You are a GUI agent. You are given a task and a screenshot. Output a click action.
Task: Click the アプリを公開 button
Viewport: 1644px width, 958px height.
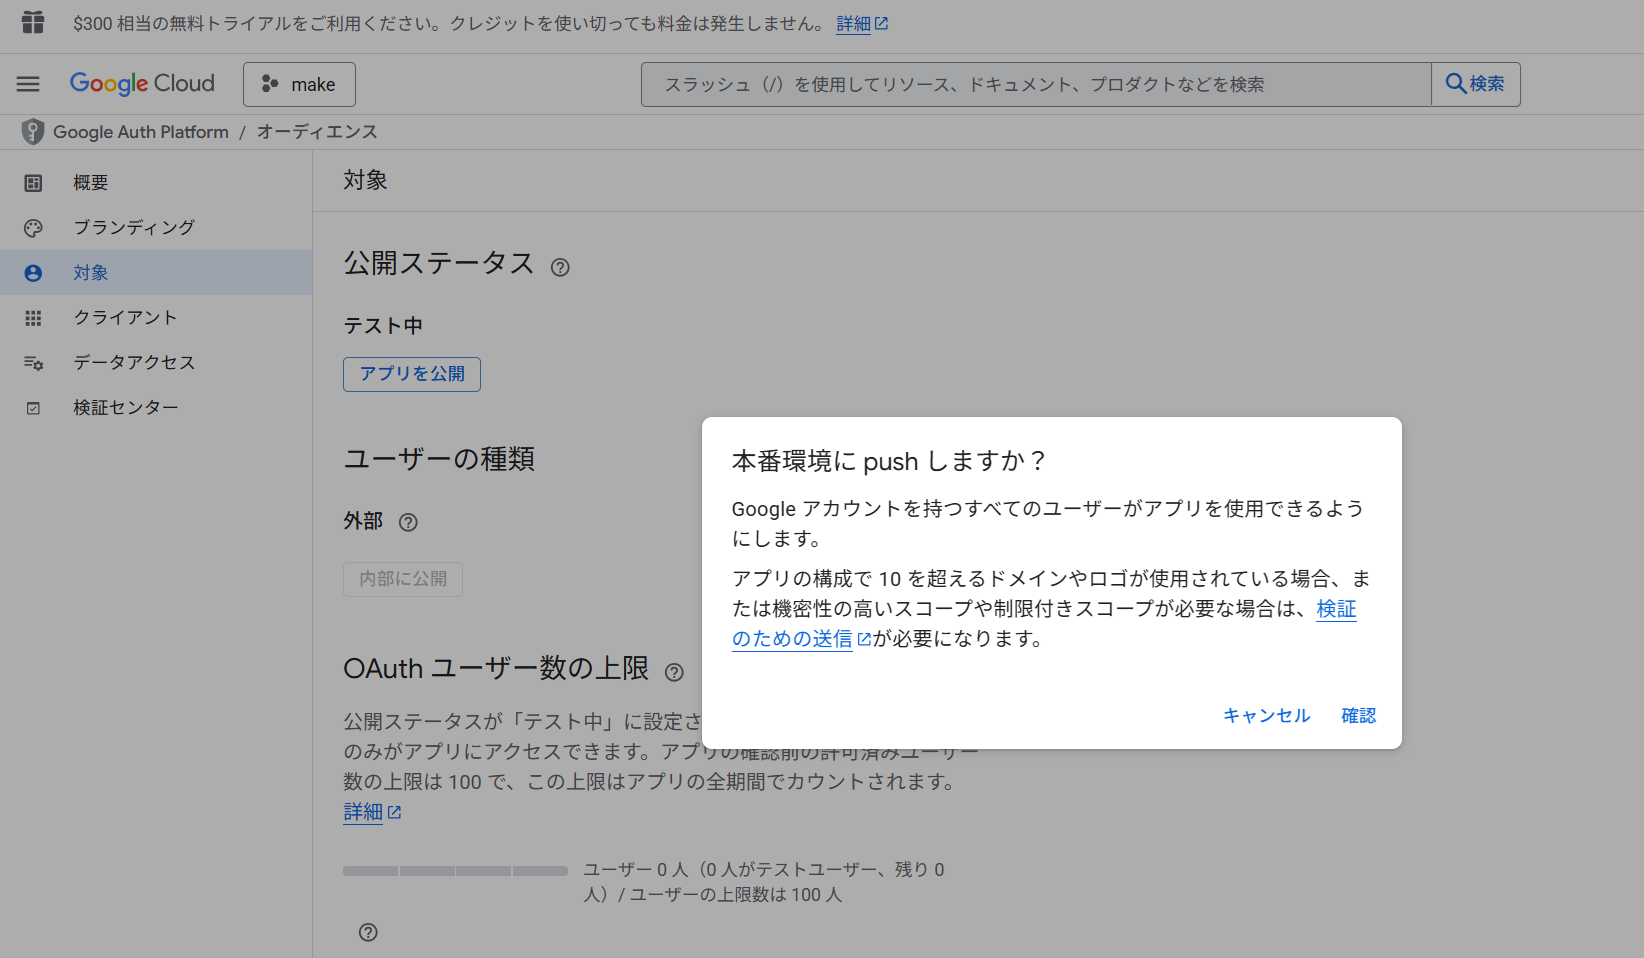412,374
